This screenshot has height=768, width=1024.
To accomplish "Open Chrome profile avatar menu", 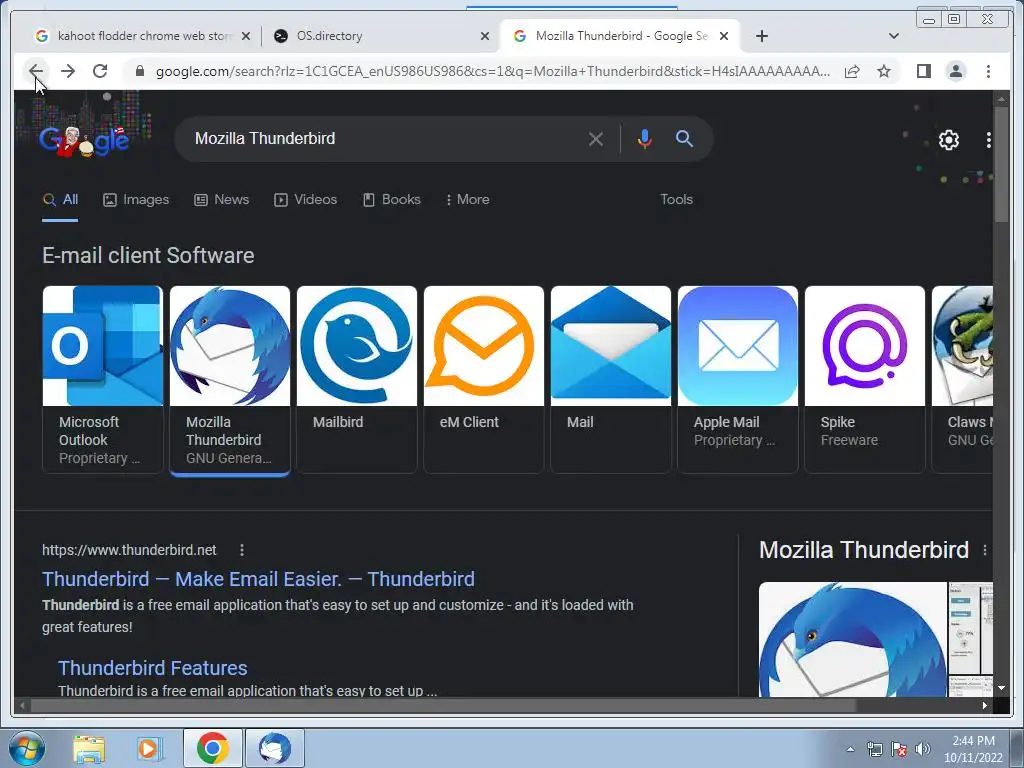I will click(x=955, y=71).
